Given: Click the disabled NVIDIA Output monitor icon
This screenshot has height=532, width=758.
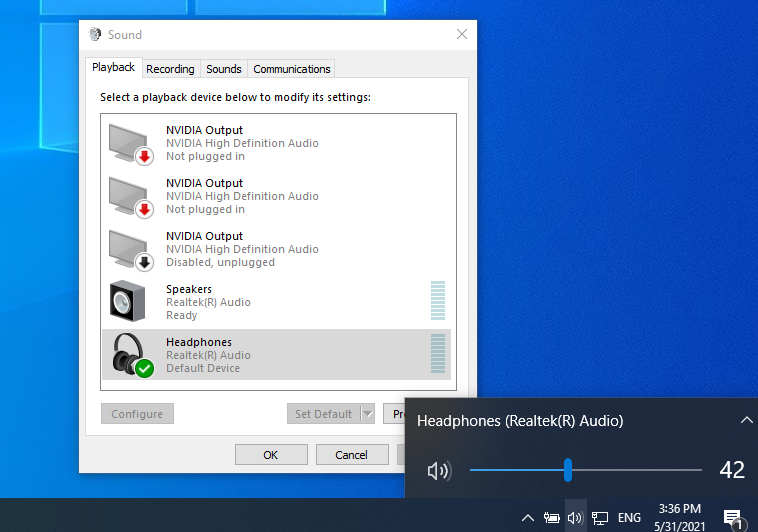Looking at the screenshot, I should coord(131,250).
